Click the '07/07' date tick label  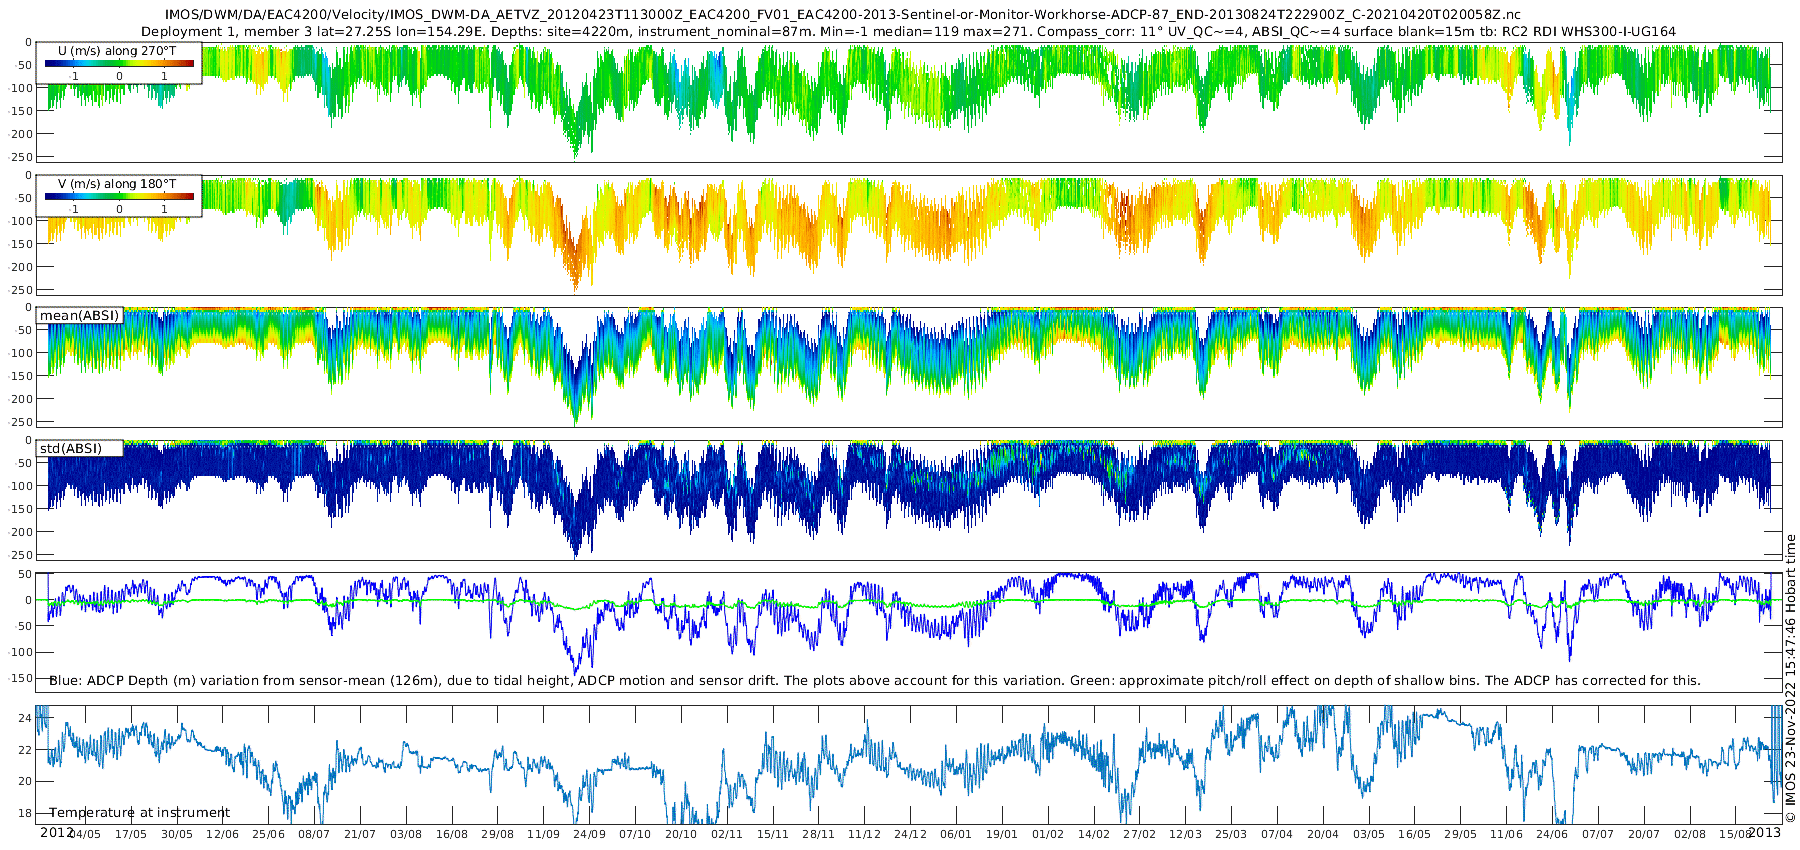pos(1598,834)
